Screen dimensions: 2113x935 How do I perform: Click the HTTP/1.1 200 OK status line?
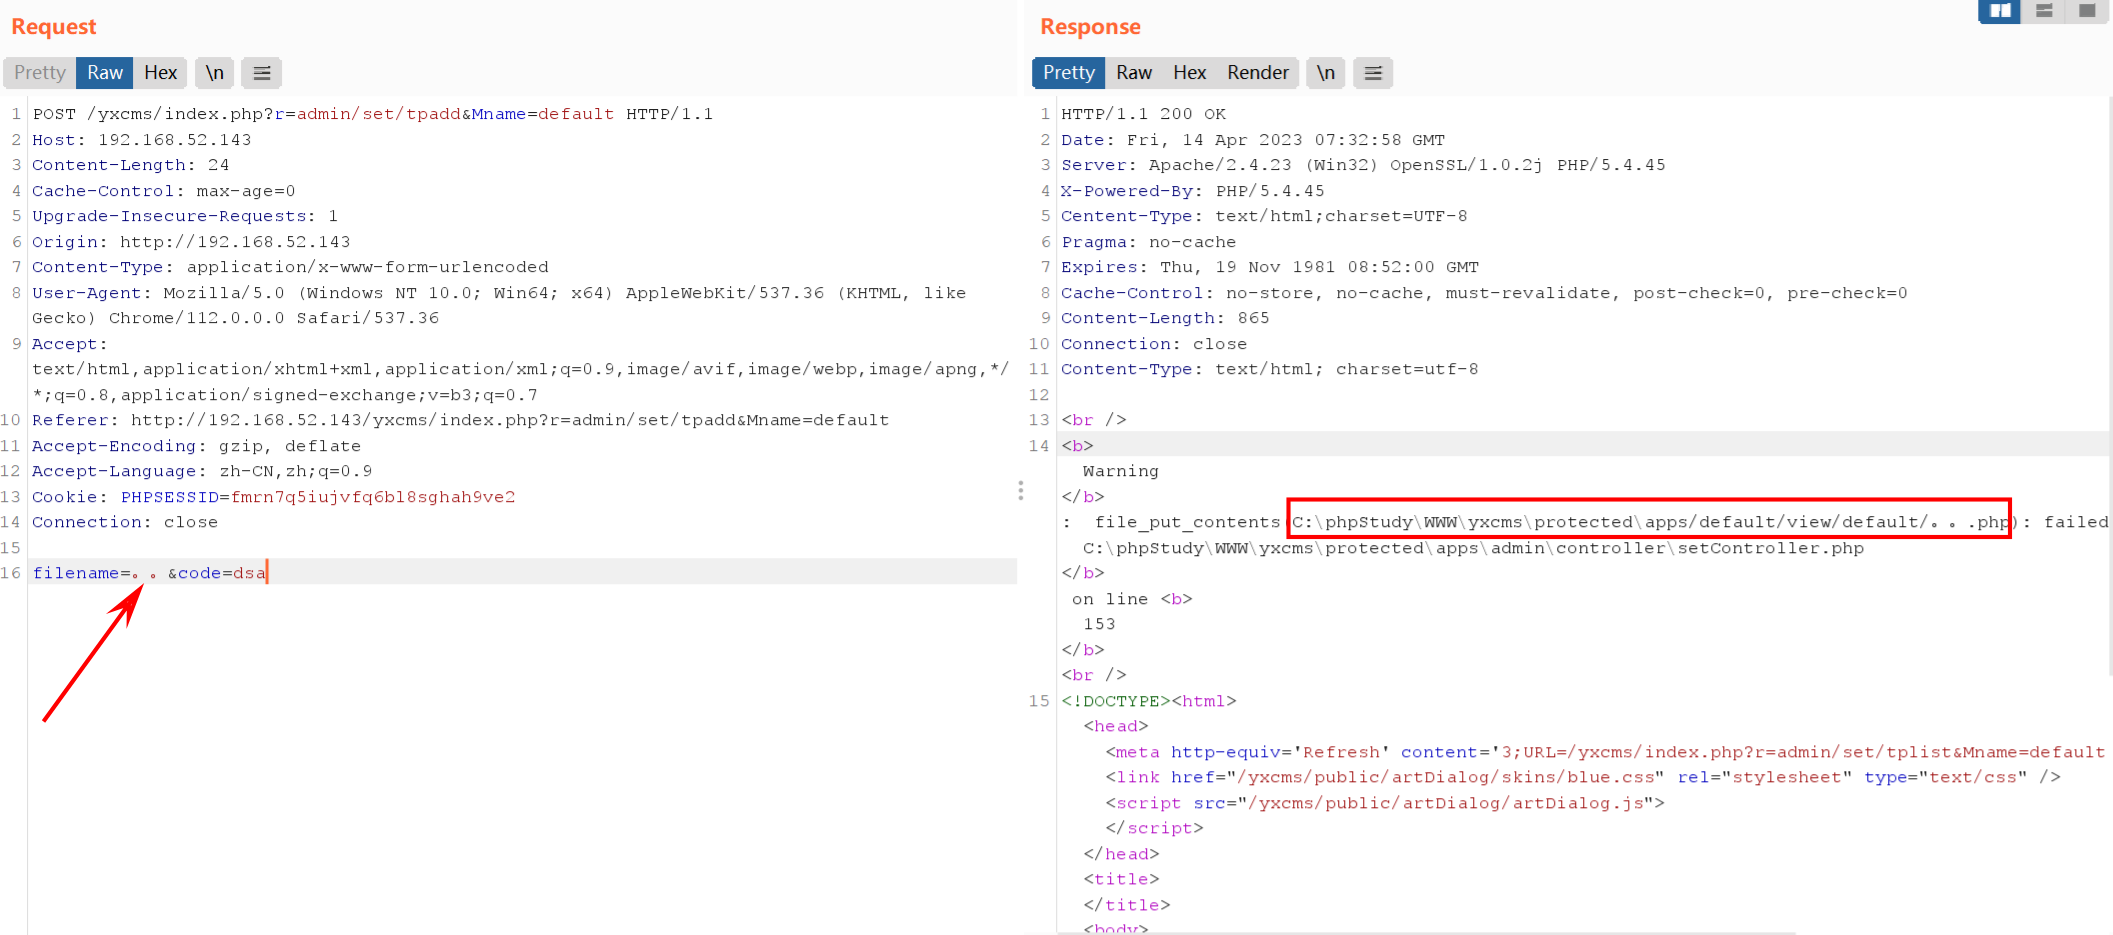(1143, 114)
